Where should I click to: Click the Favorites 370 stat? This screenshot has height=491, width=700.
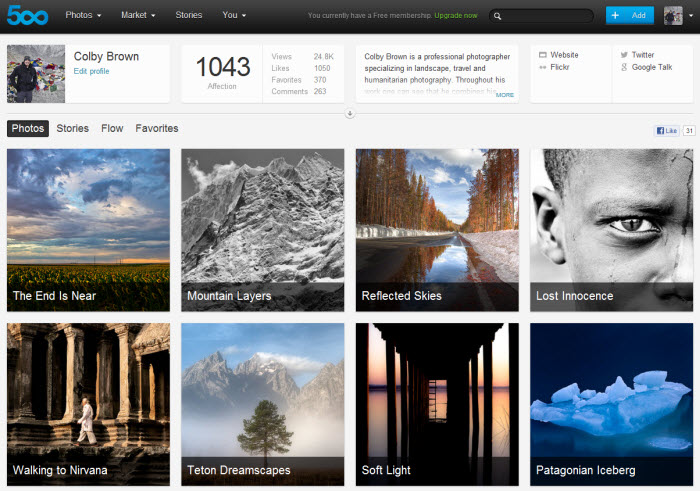coord(299,80)
